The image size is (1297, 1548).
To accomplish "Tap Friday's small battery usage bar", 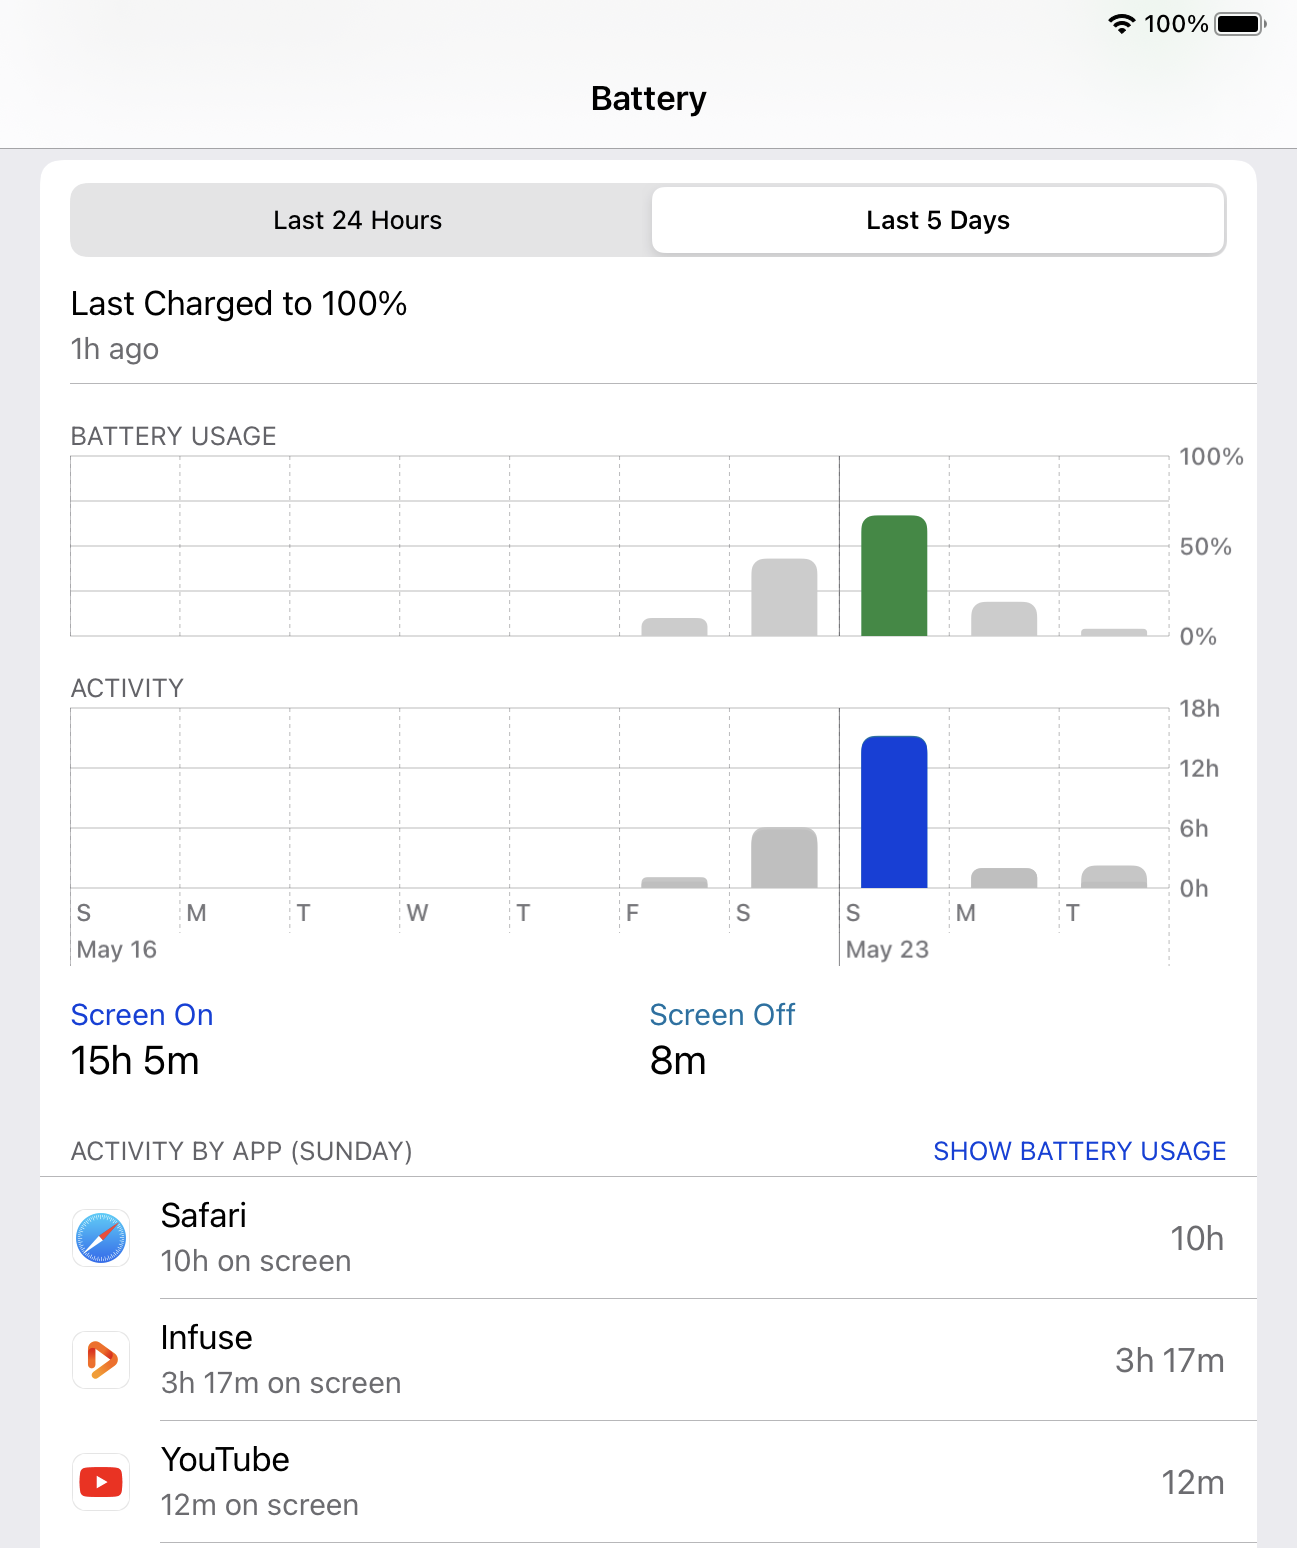I will click(x=674, y=627).
